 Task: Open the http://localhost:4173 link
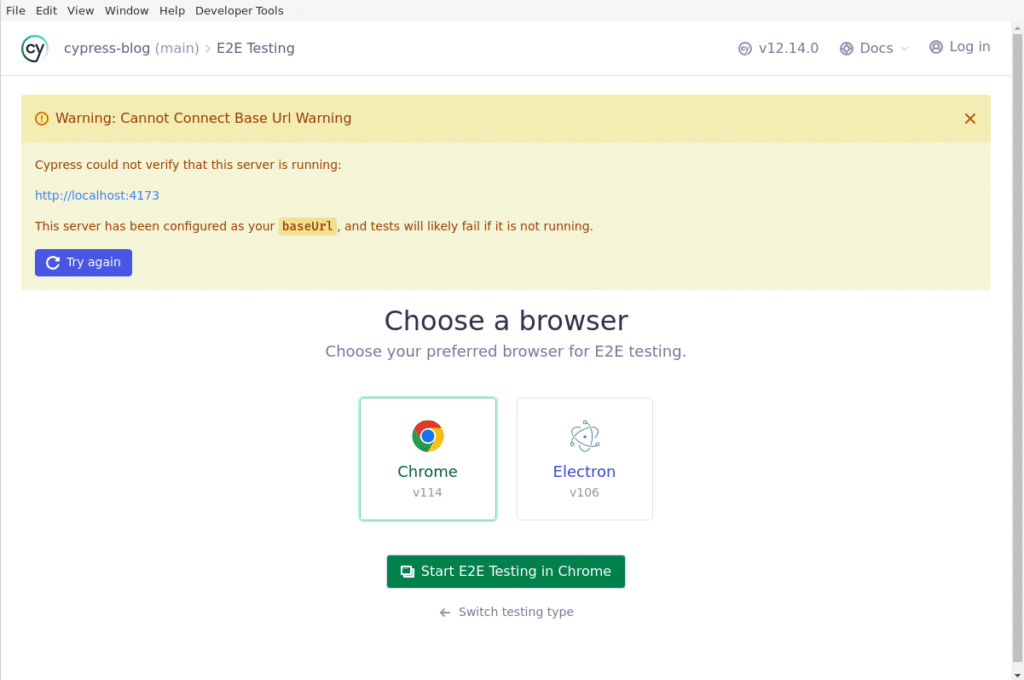[x=97, y=195]
